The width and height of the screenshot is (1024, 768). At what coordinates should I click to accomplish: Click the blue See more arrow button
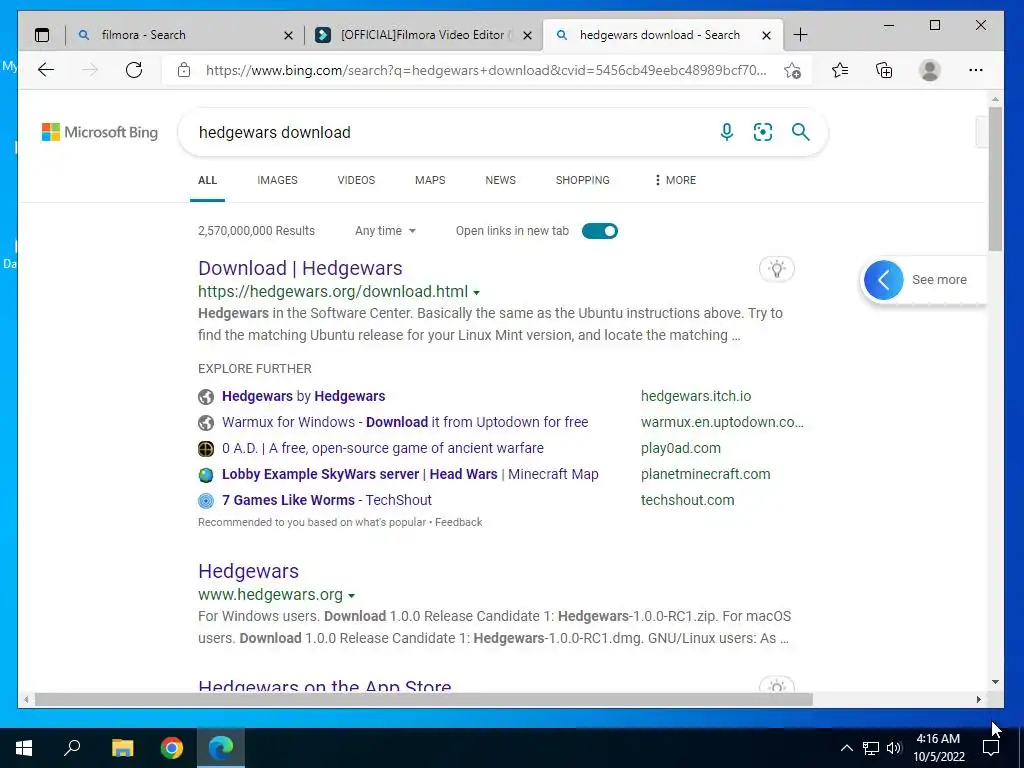[x=884, y=280]
